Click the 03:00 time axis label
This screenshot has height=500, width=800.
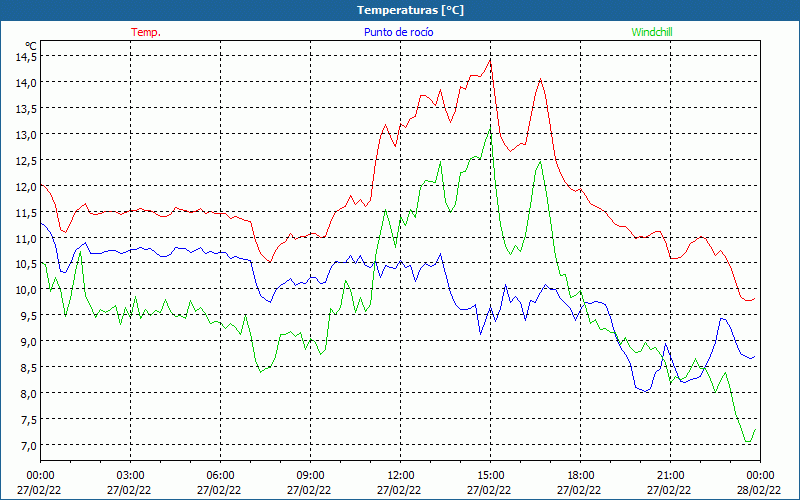(131, 475)
